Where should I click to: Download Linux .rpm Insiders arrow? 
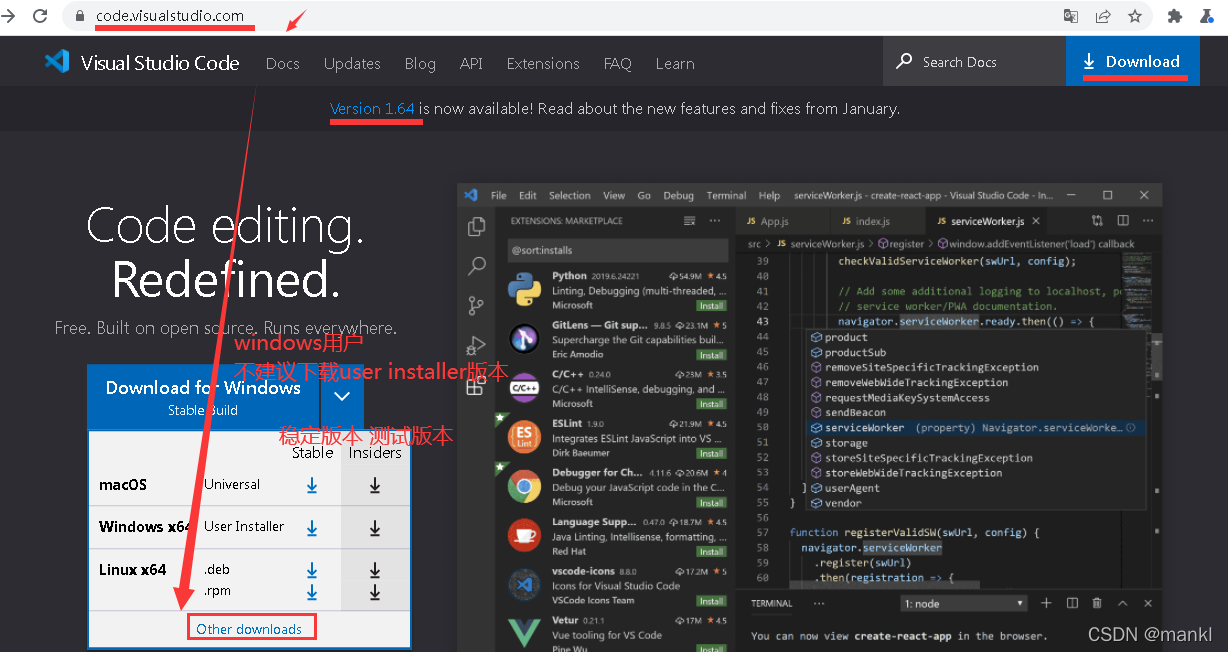(375, 591)
